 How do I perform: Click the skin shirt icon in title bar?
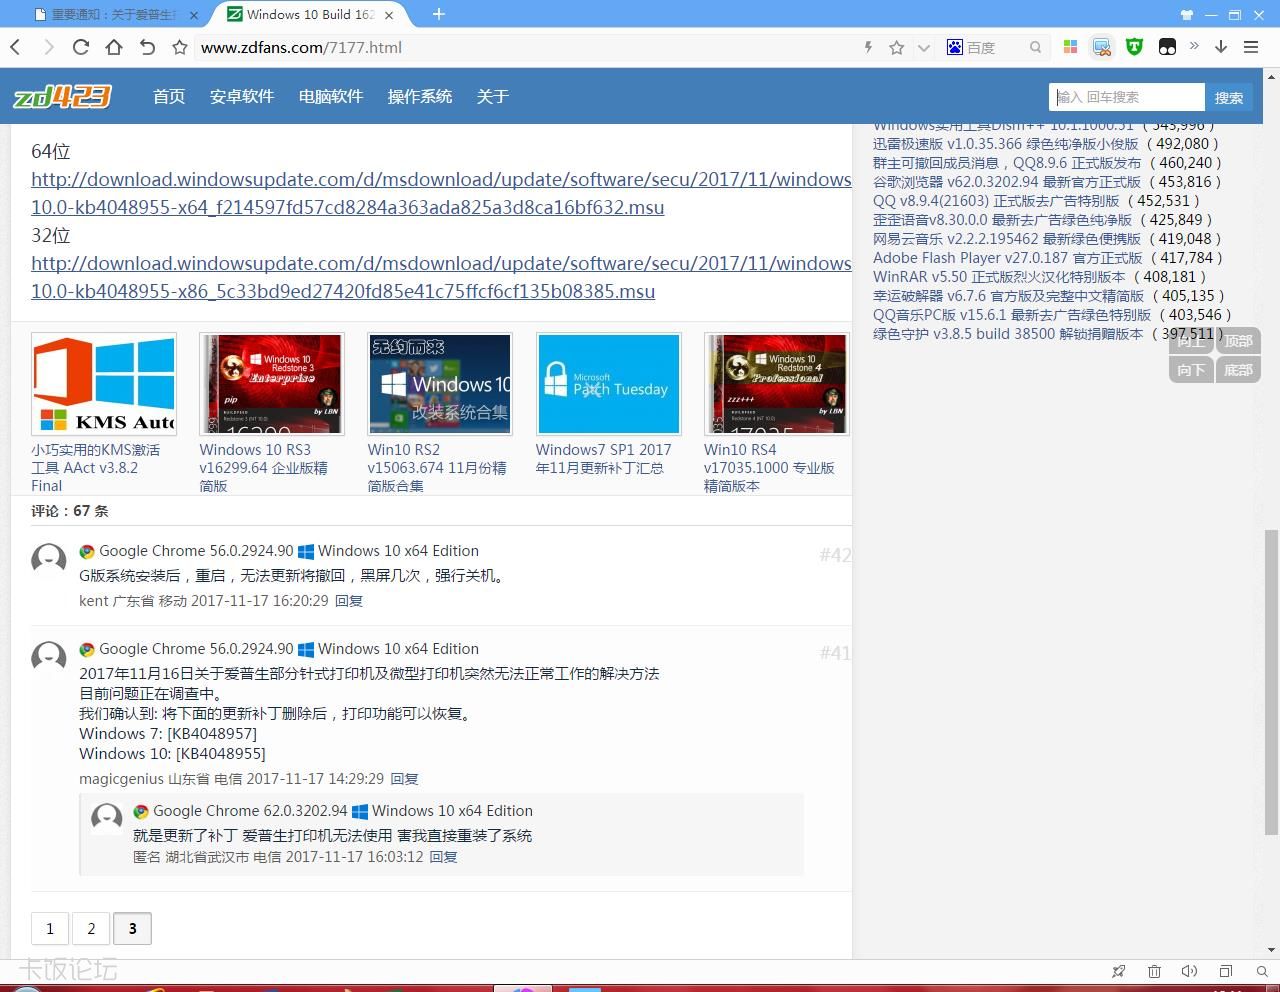click(x=1187, y=14)
